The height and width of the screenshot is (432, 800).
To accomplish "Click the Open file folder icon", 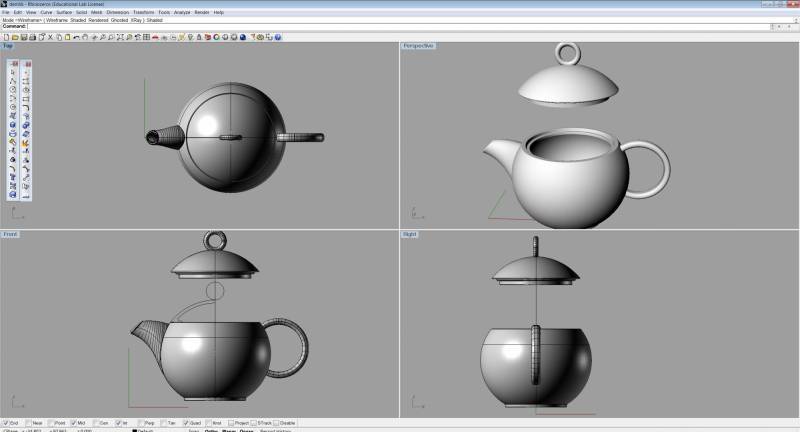I will [13, 37].
